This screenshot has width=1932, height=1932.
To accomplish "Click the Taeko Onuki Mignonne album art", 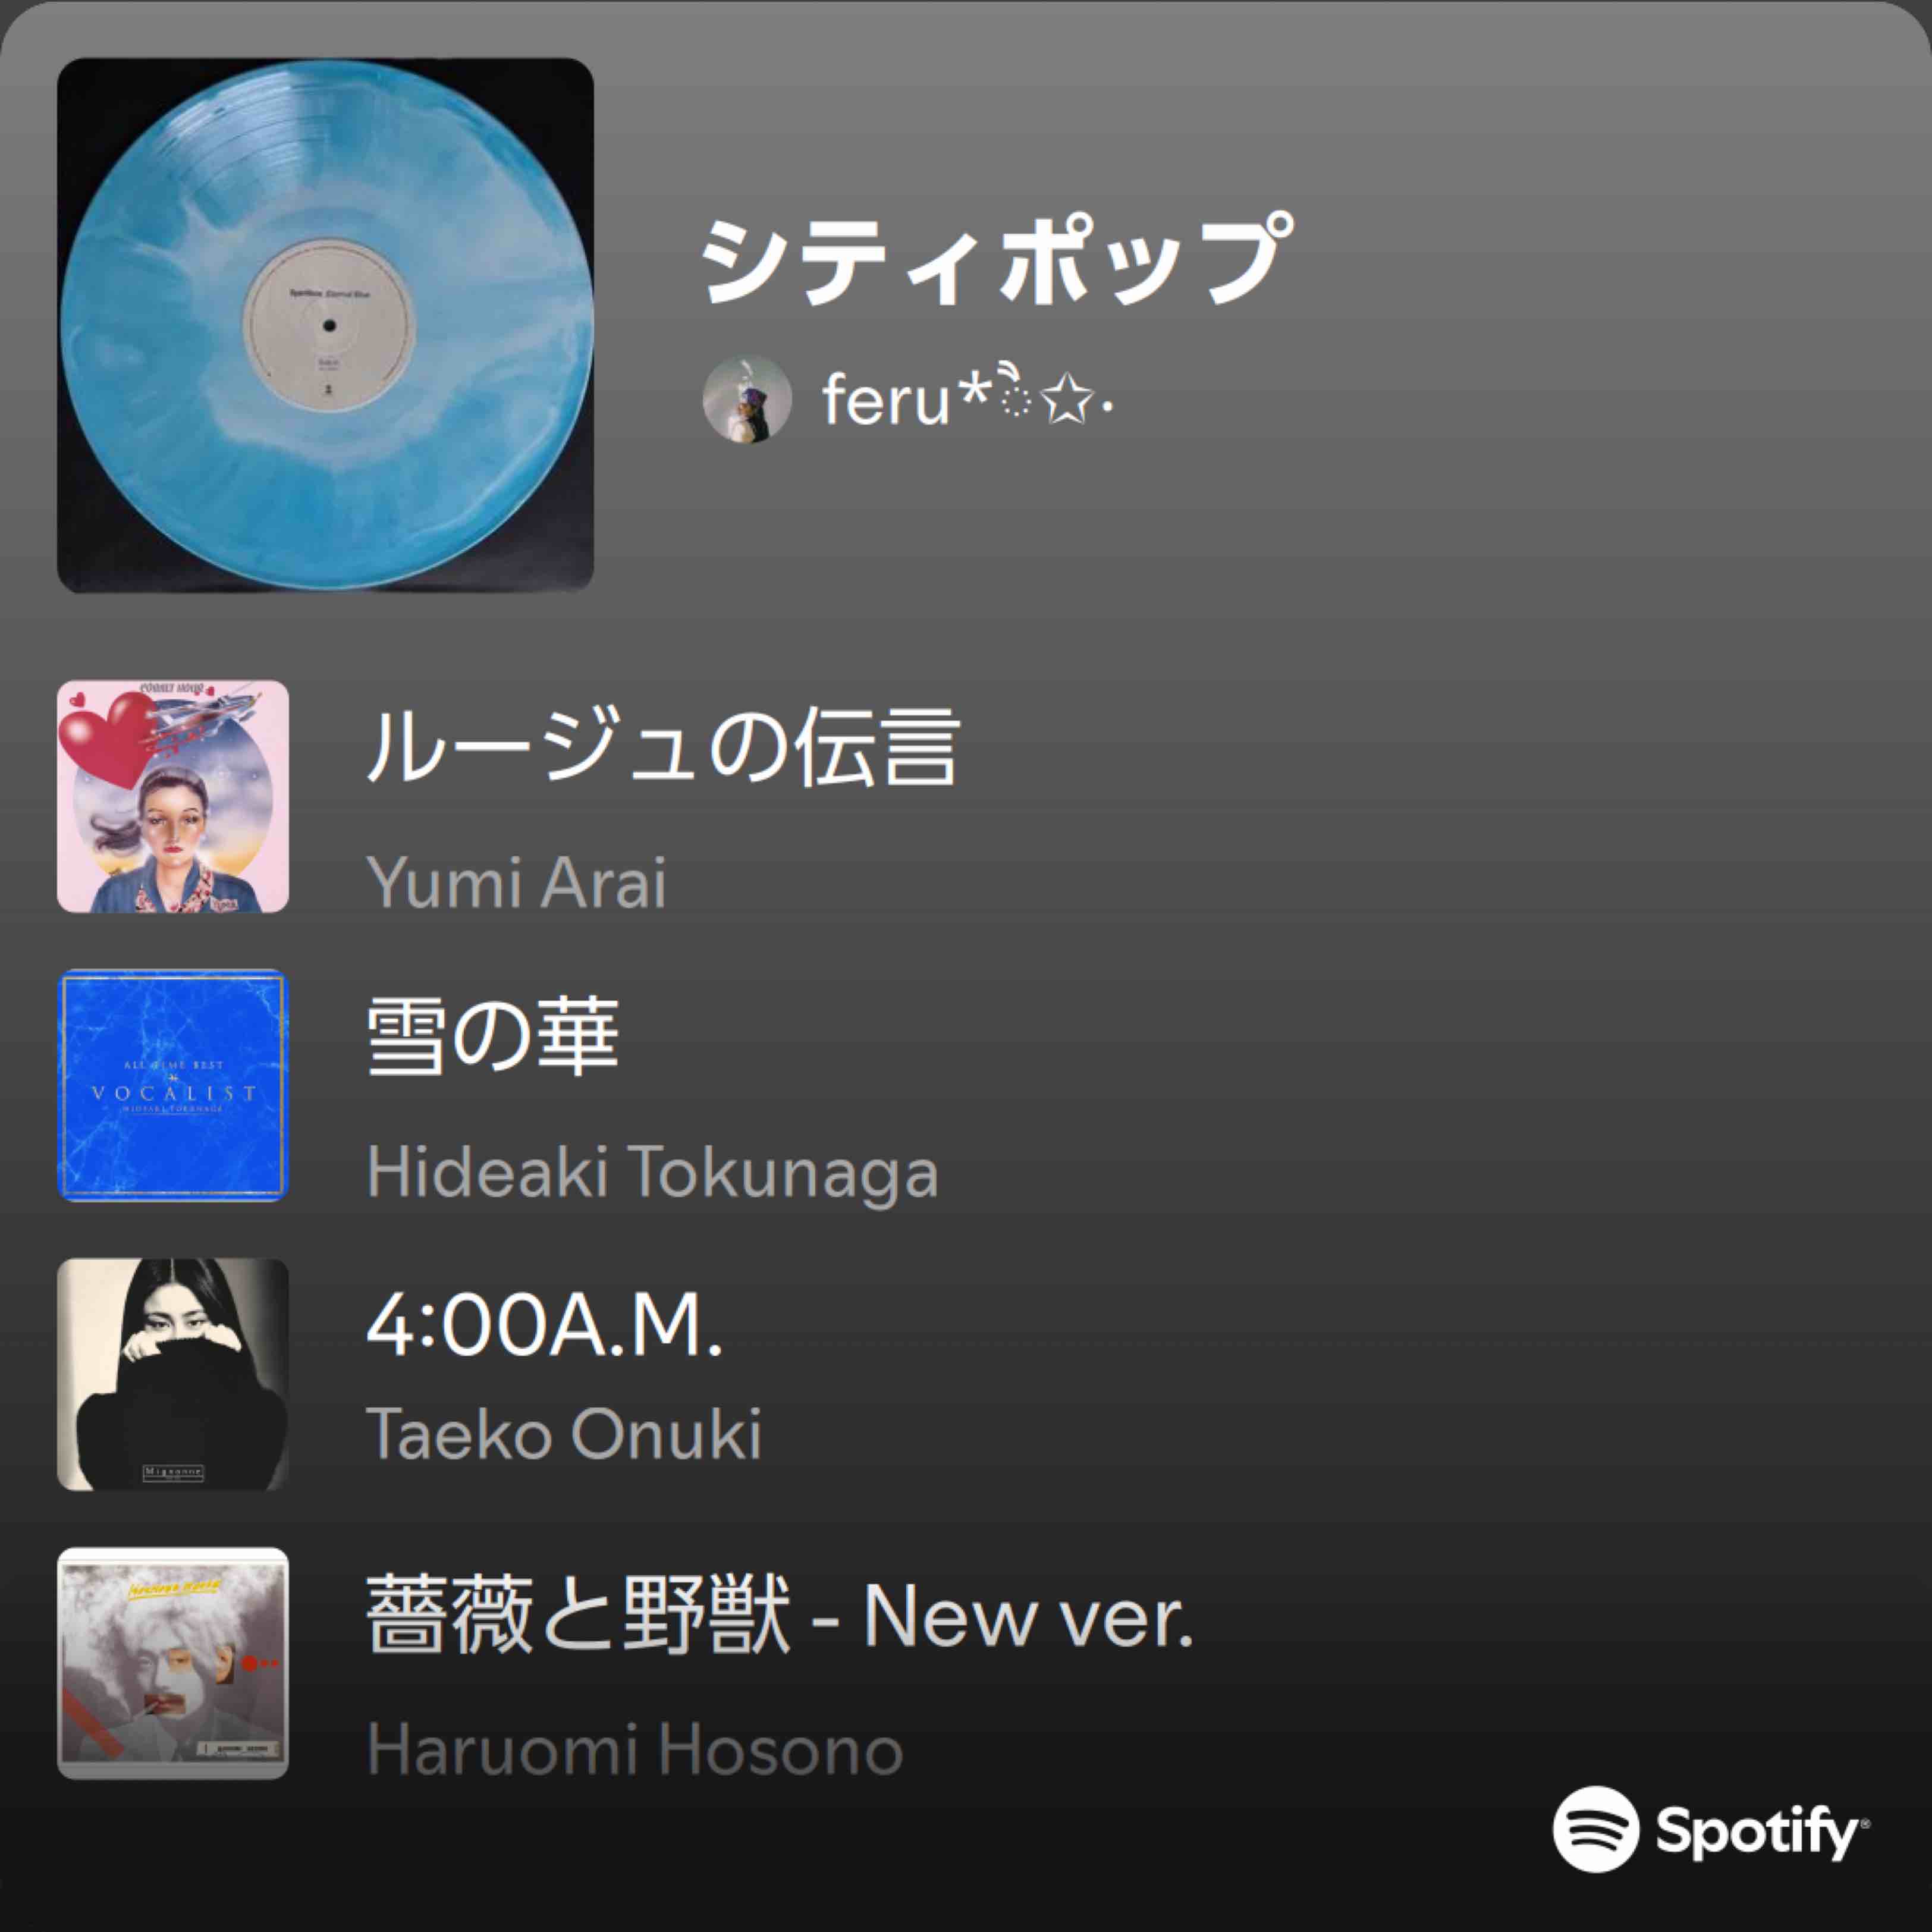I will 173,1374.
